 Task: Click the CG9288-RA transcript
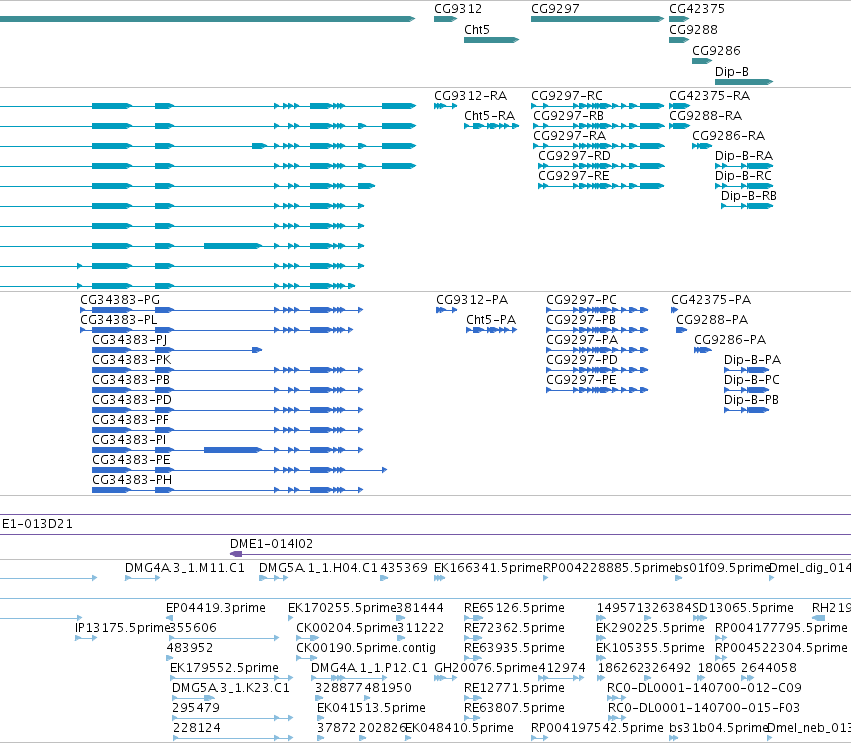(x=705, y=116)
